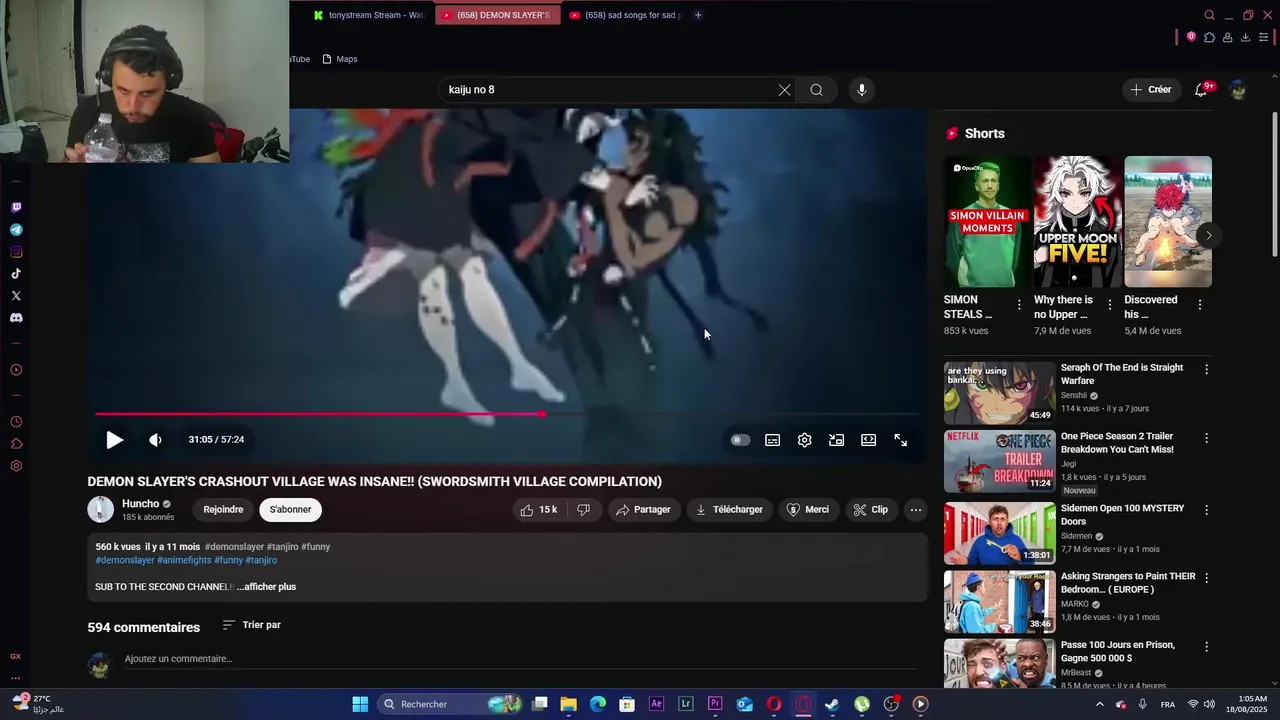Open browser extensions puzzle icon
Image resolution: width=1280 pixels, height=720 pixels.
pyautogui.click(x=1209, y=37)
